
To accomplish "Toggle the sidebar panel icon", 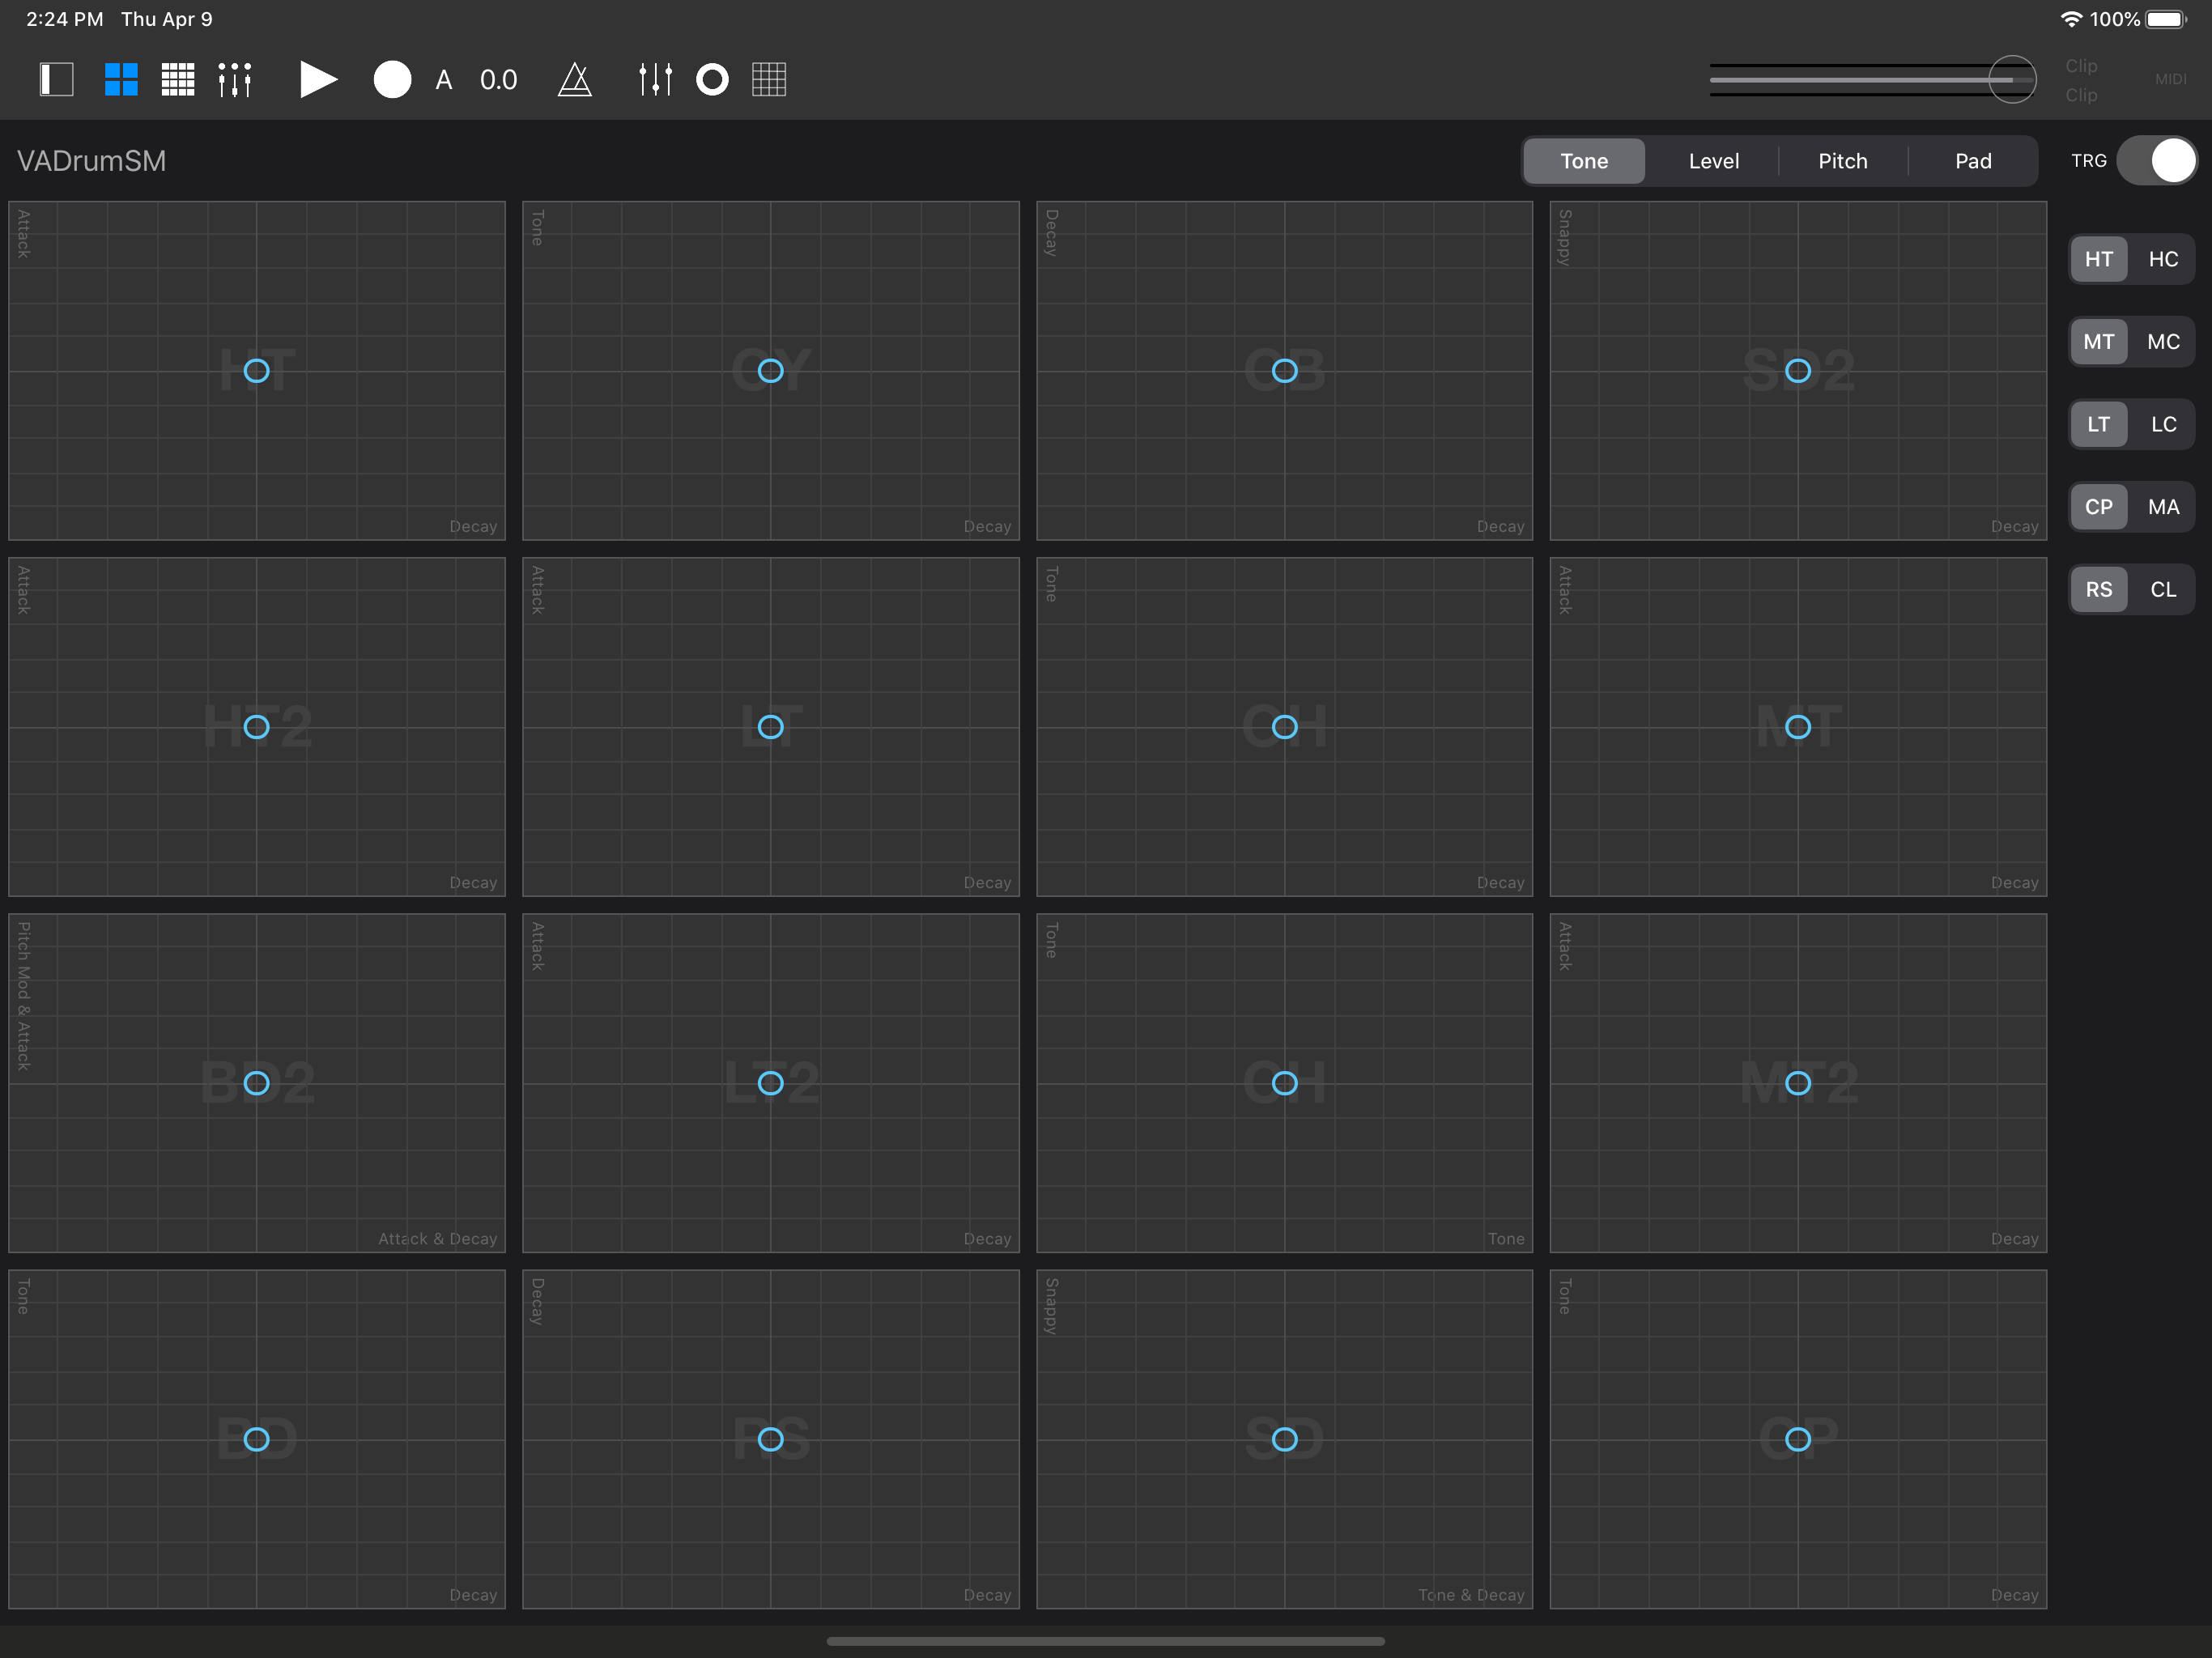I will tap(57, 80).
